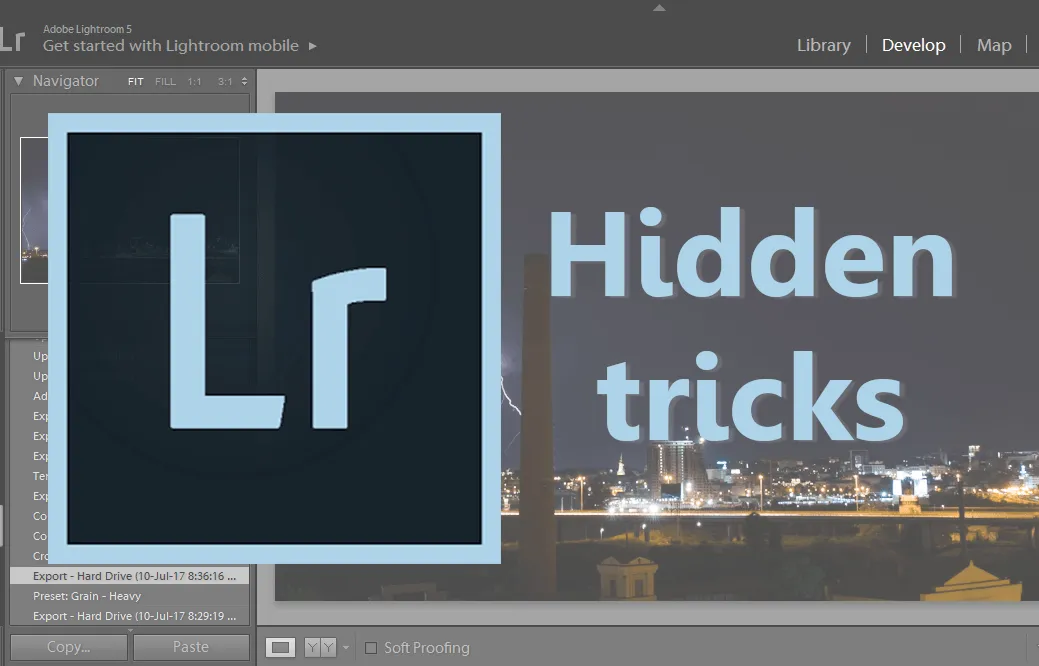The width and height of the screenshot is (1039, 666).
Task: Open the Navigator zoom ratio dropdown arrows
Action: [245, 81]
